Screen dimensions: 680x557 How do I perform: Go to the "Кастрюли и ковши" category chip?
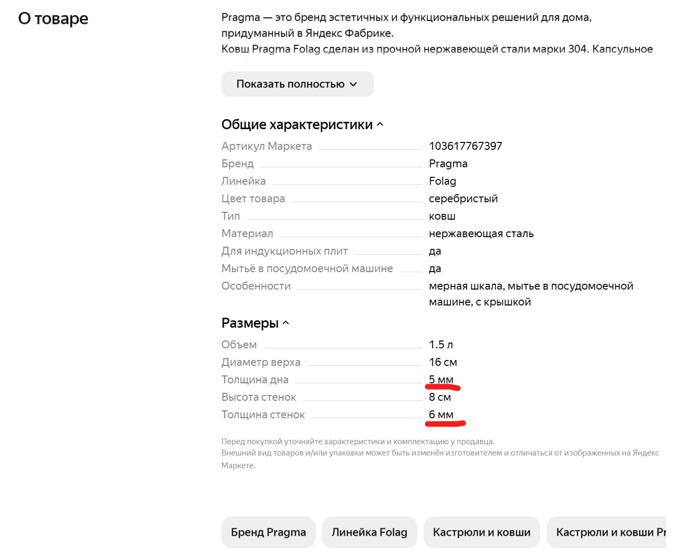click(481, 532)
